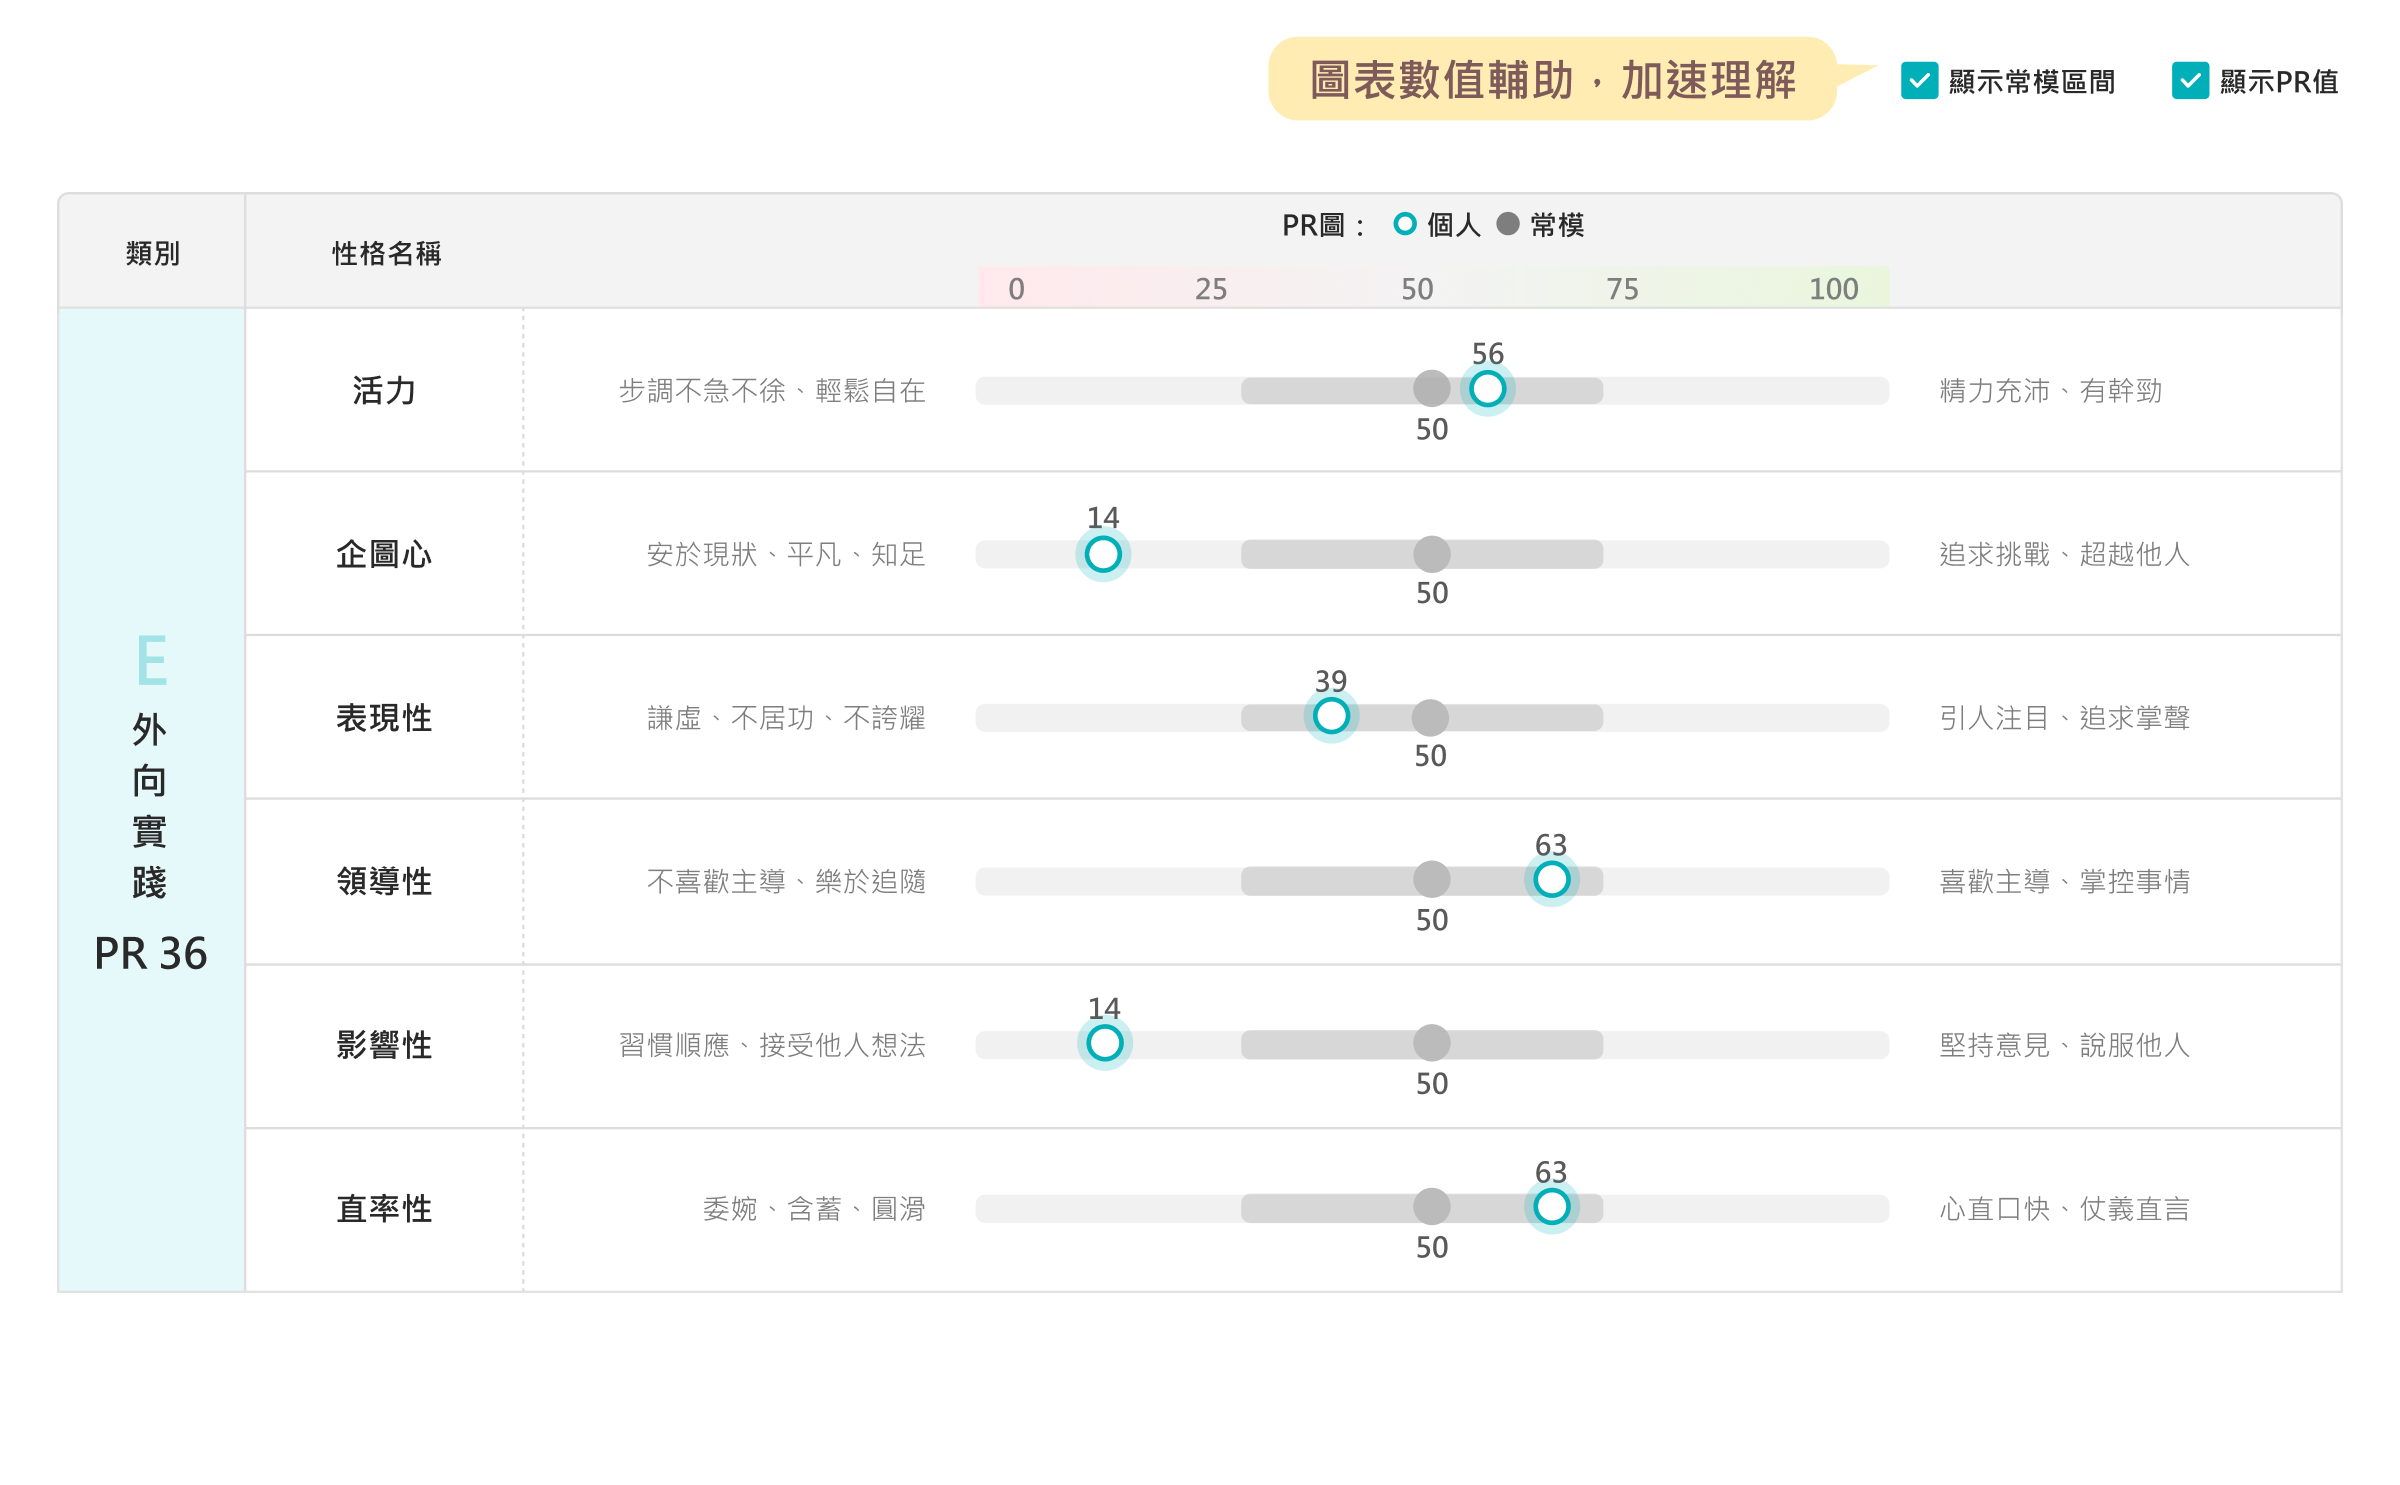The image size is (2400, 1485).
Task: Click the 直率性 norm range bar
Action: [x=1320, y=1208]
